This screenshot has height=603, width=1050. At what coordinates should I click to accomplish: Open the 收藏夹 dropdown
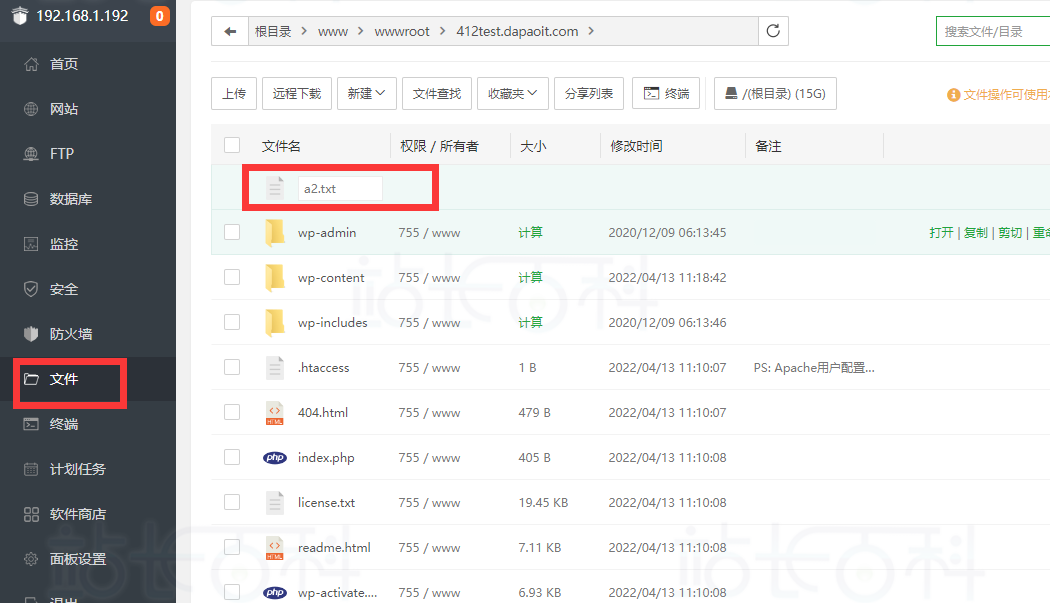[512, 94]
